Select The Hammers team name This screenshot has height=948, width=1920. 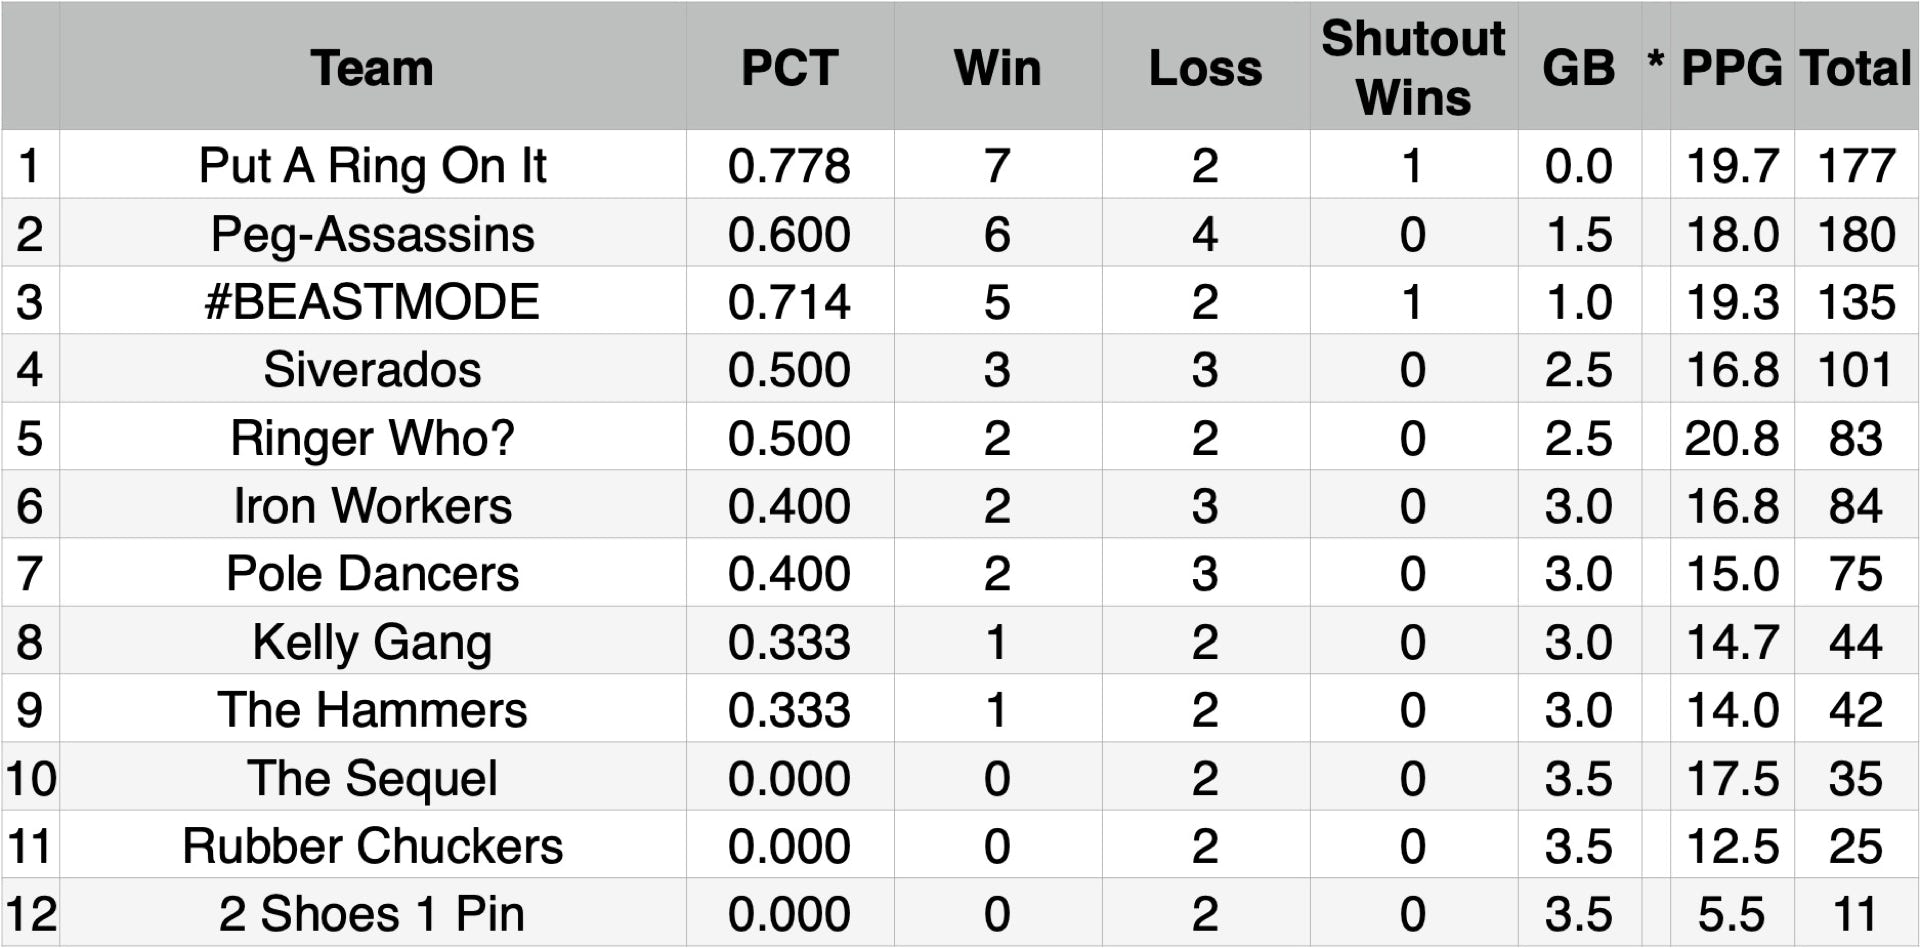click(372, 710)
